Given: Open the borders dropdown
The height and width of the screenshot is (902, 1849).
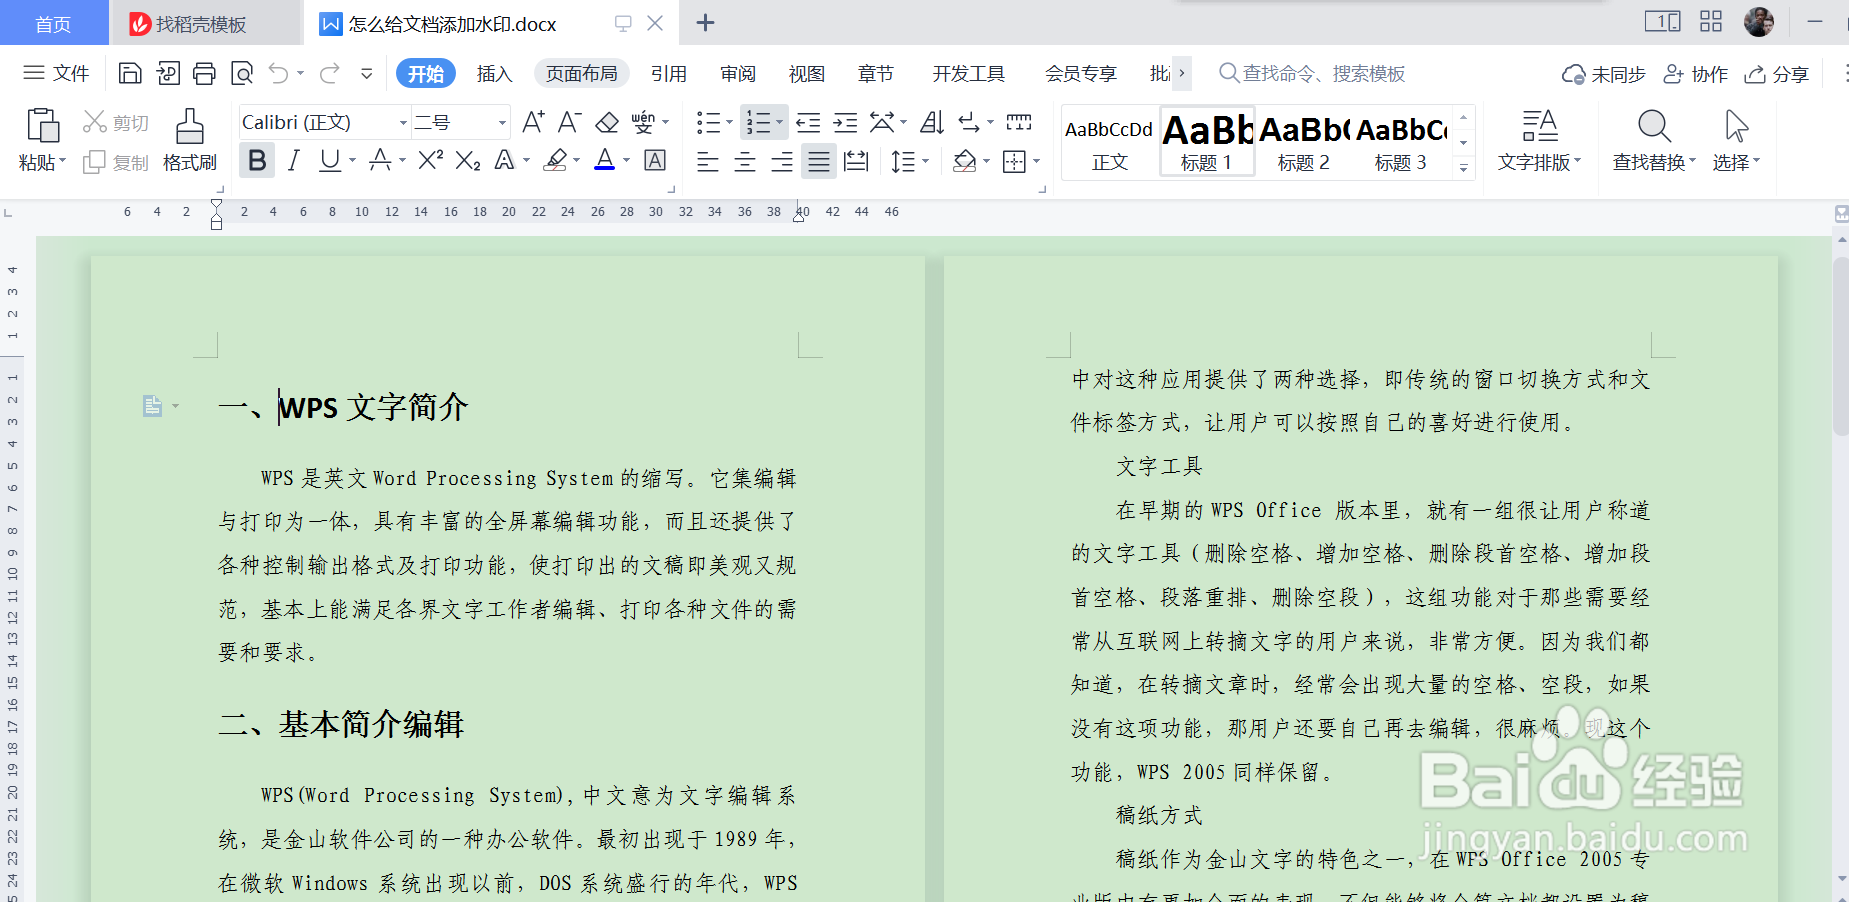Looking at the screenshot, I should click(x=1036, y=161).
